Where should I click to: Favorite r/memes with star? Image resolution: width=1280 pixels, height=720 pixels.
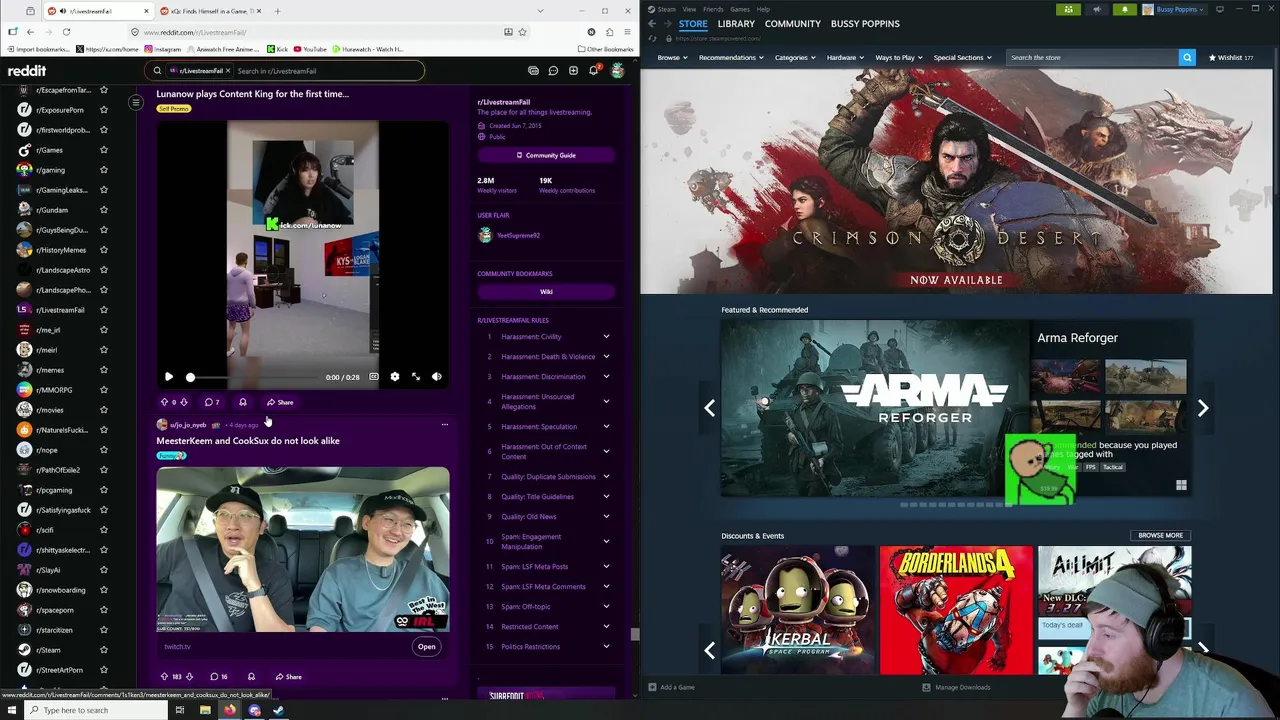tap(103, 370)
